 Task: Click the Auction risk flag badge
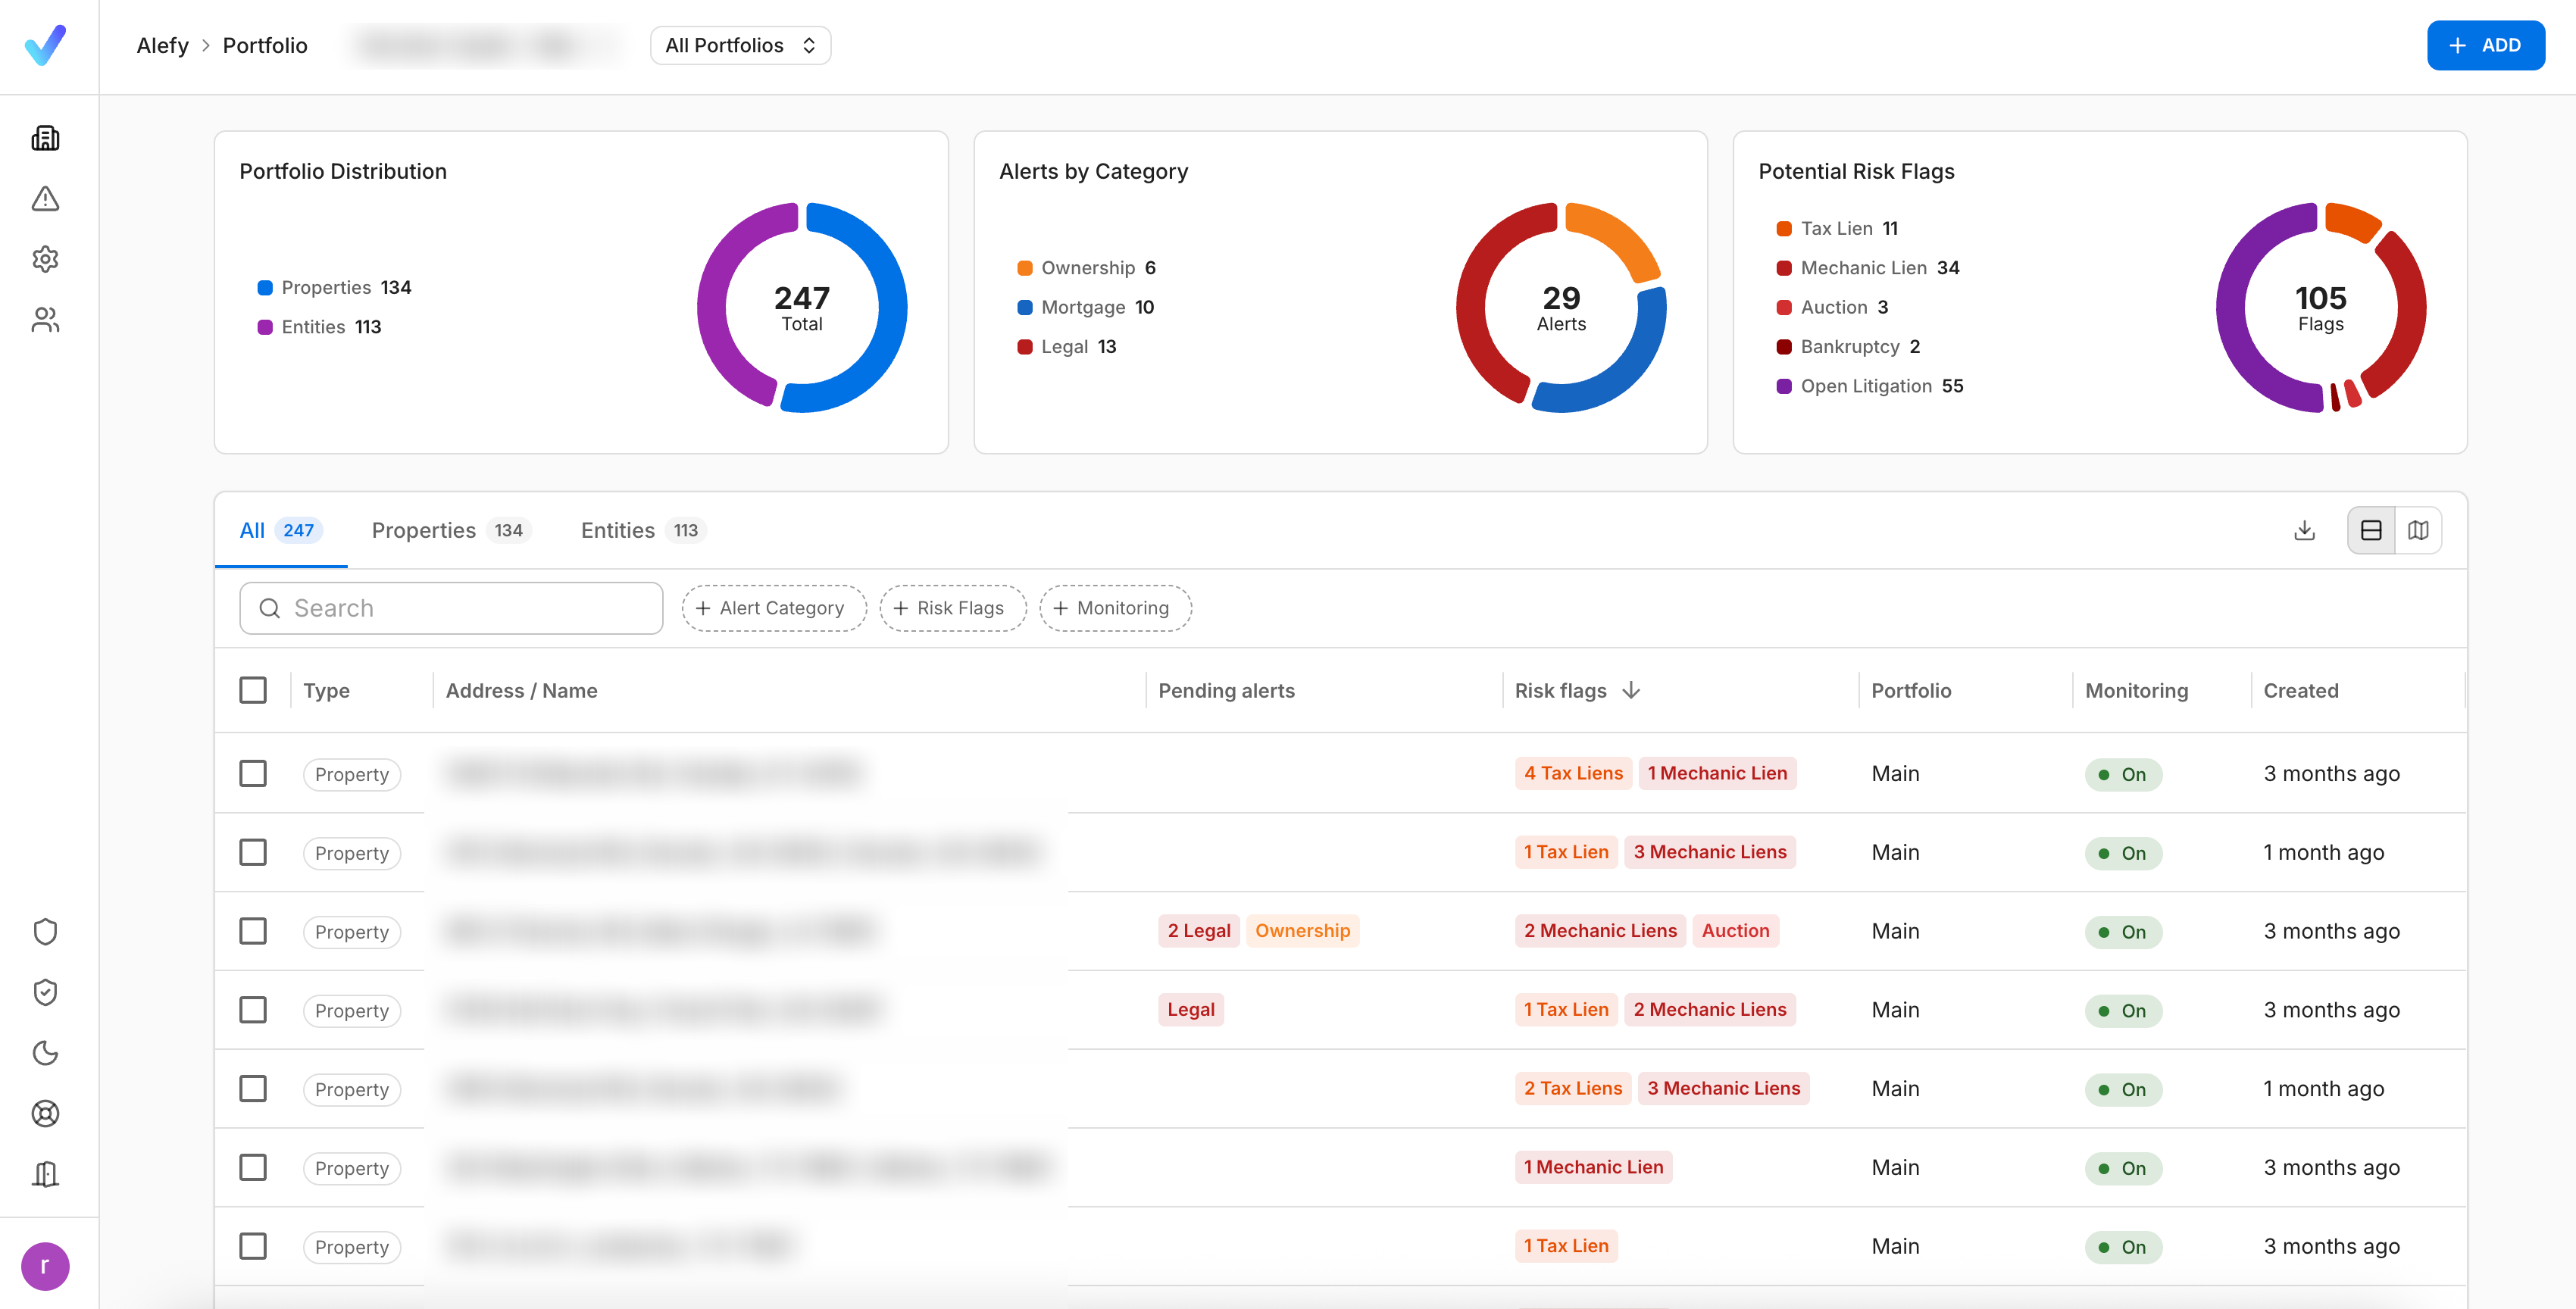1735,931
